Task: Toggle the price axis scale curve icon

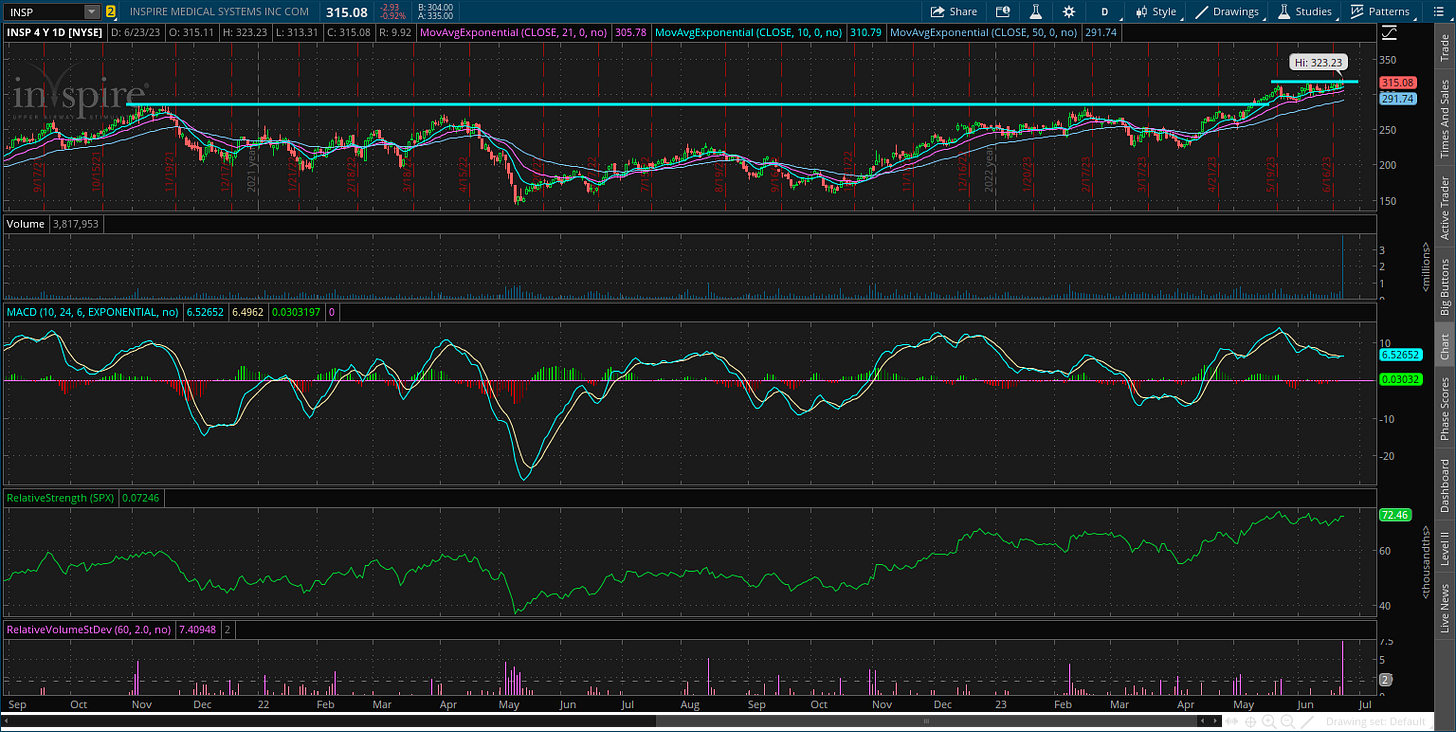Action: coord(1389,33)
